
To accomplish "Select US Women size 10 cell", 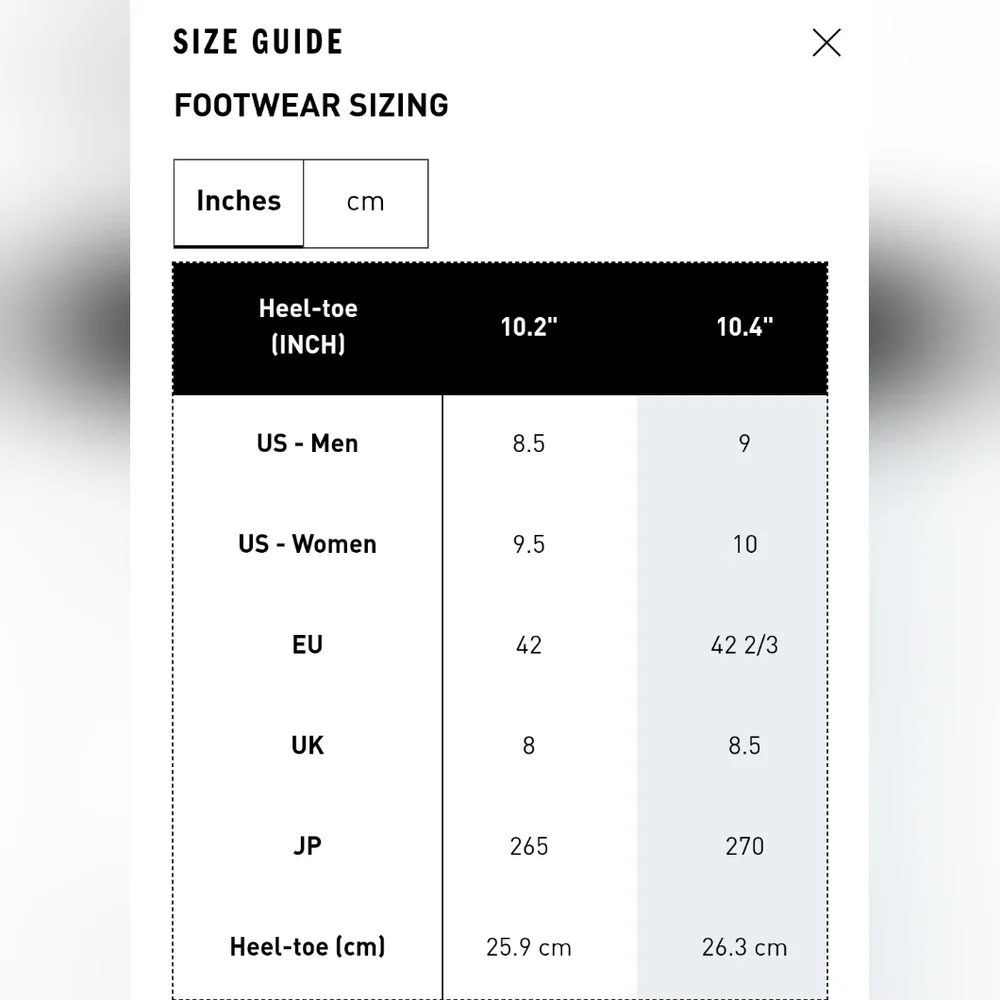I will point(744,544).
